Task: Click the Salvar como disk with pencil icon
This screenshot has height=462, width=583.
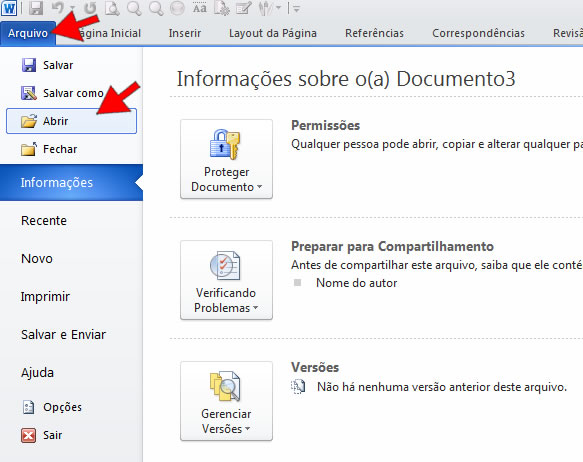Action: click(x=29, y=93)
